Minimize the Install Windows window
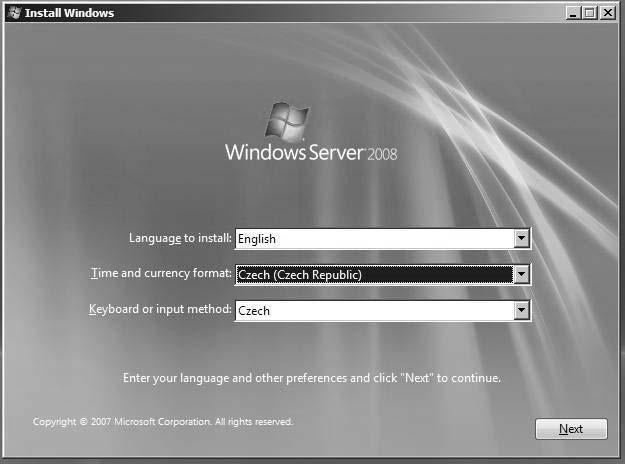 point(573,13)
